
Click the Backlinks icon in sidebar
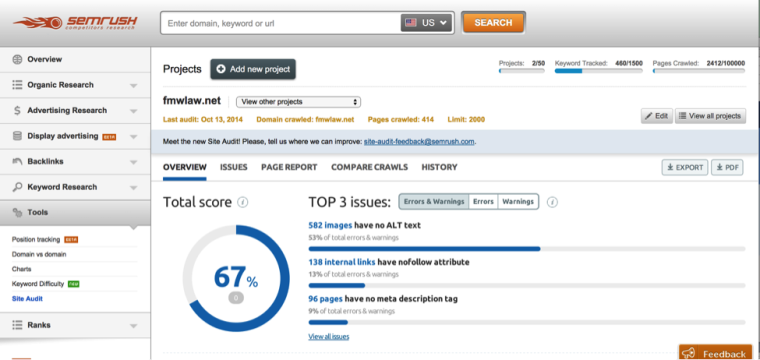[x=17, y=161]
